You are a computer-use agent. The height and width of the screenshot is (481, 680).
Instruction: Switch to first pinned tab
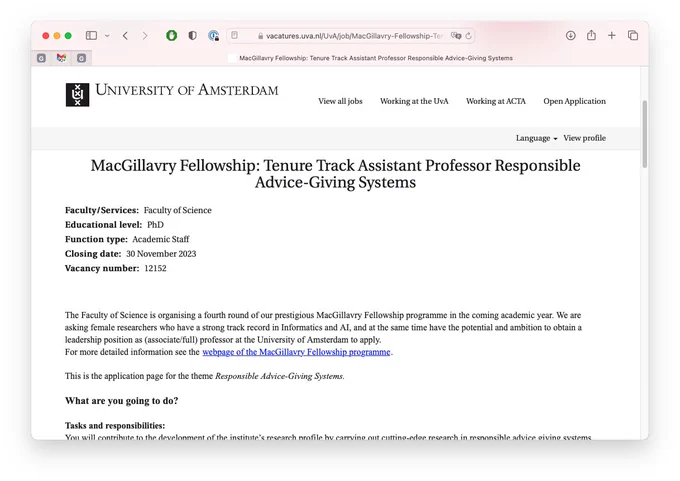coord(41,58)
